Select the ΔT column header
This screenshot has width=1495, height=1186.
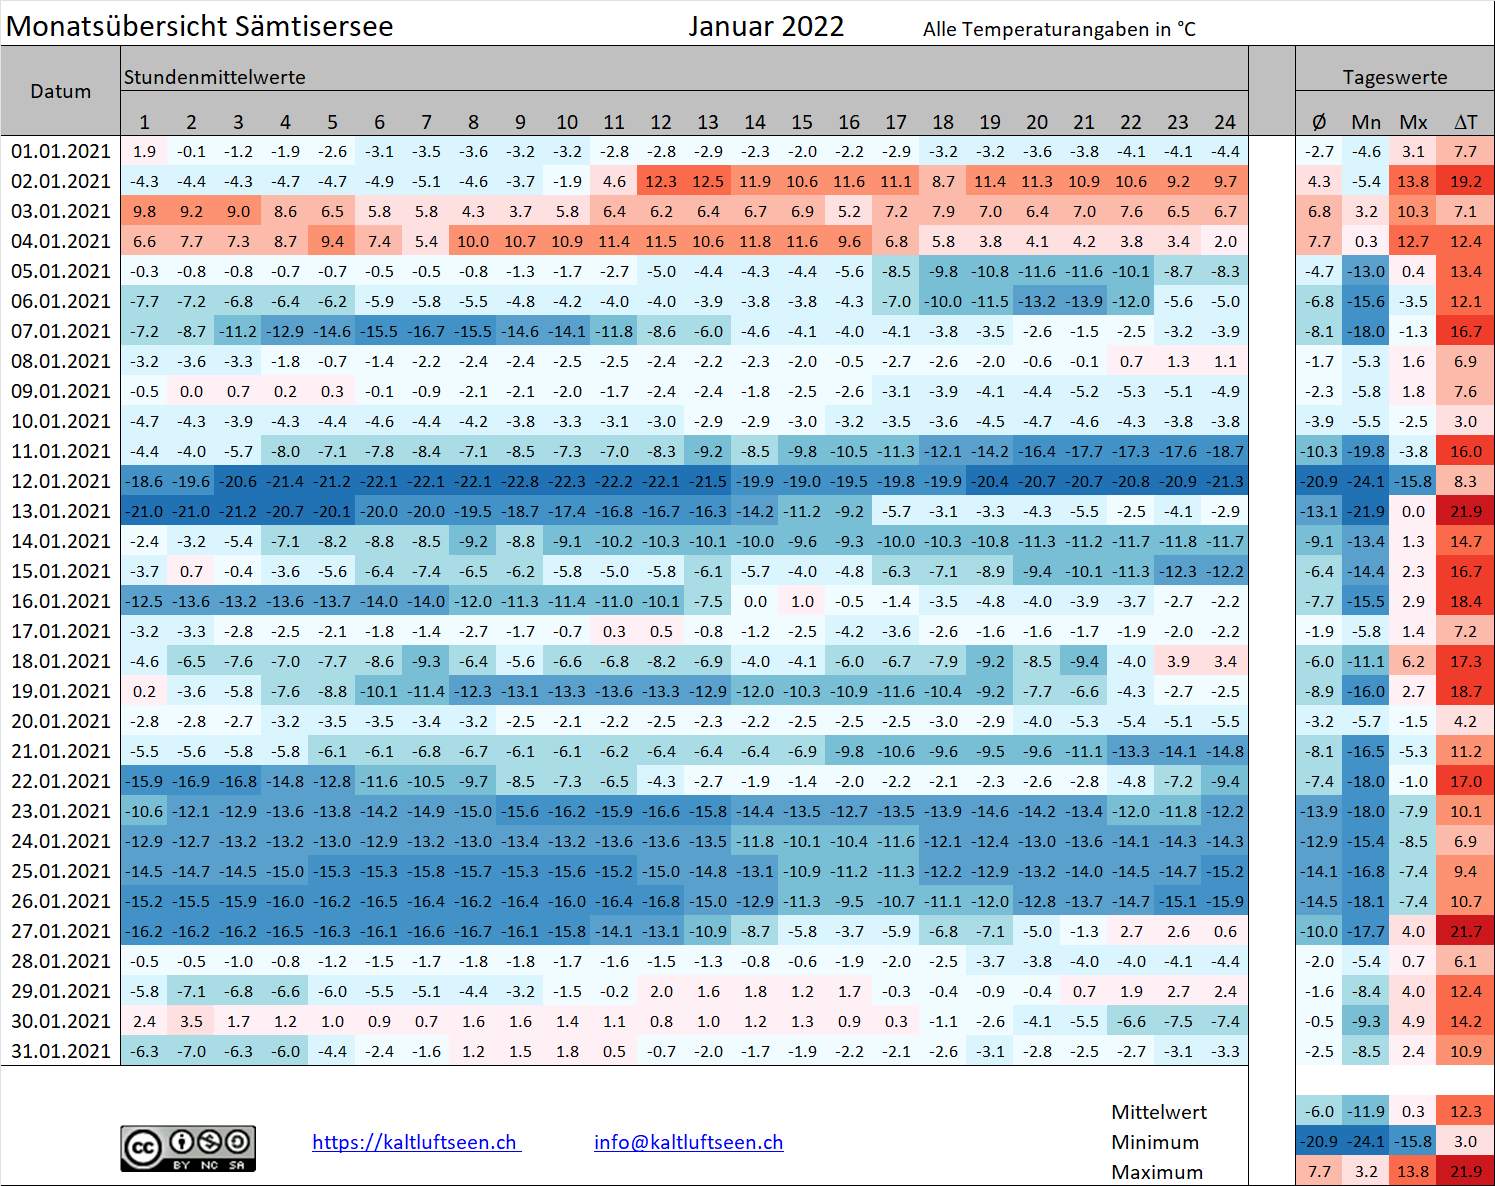(1465, 122)
